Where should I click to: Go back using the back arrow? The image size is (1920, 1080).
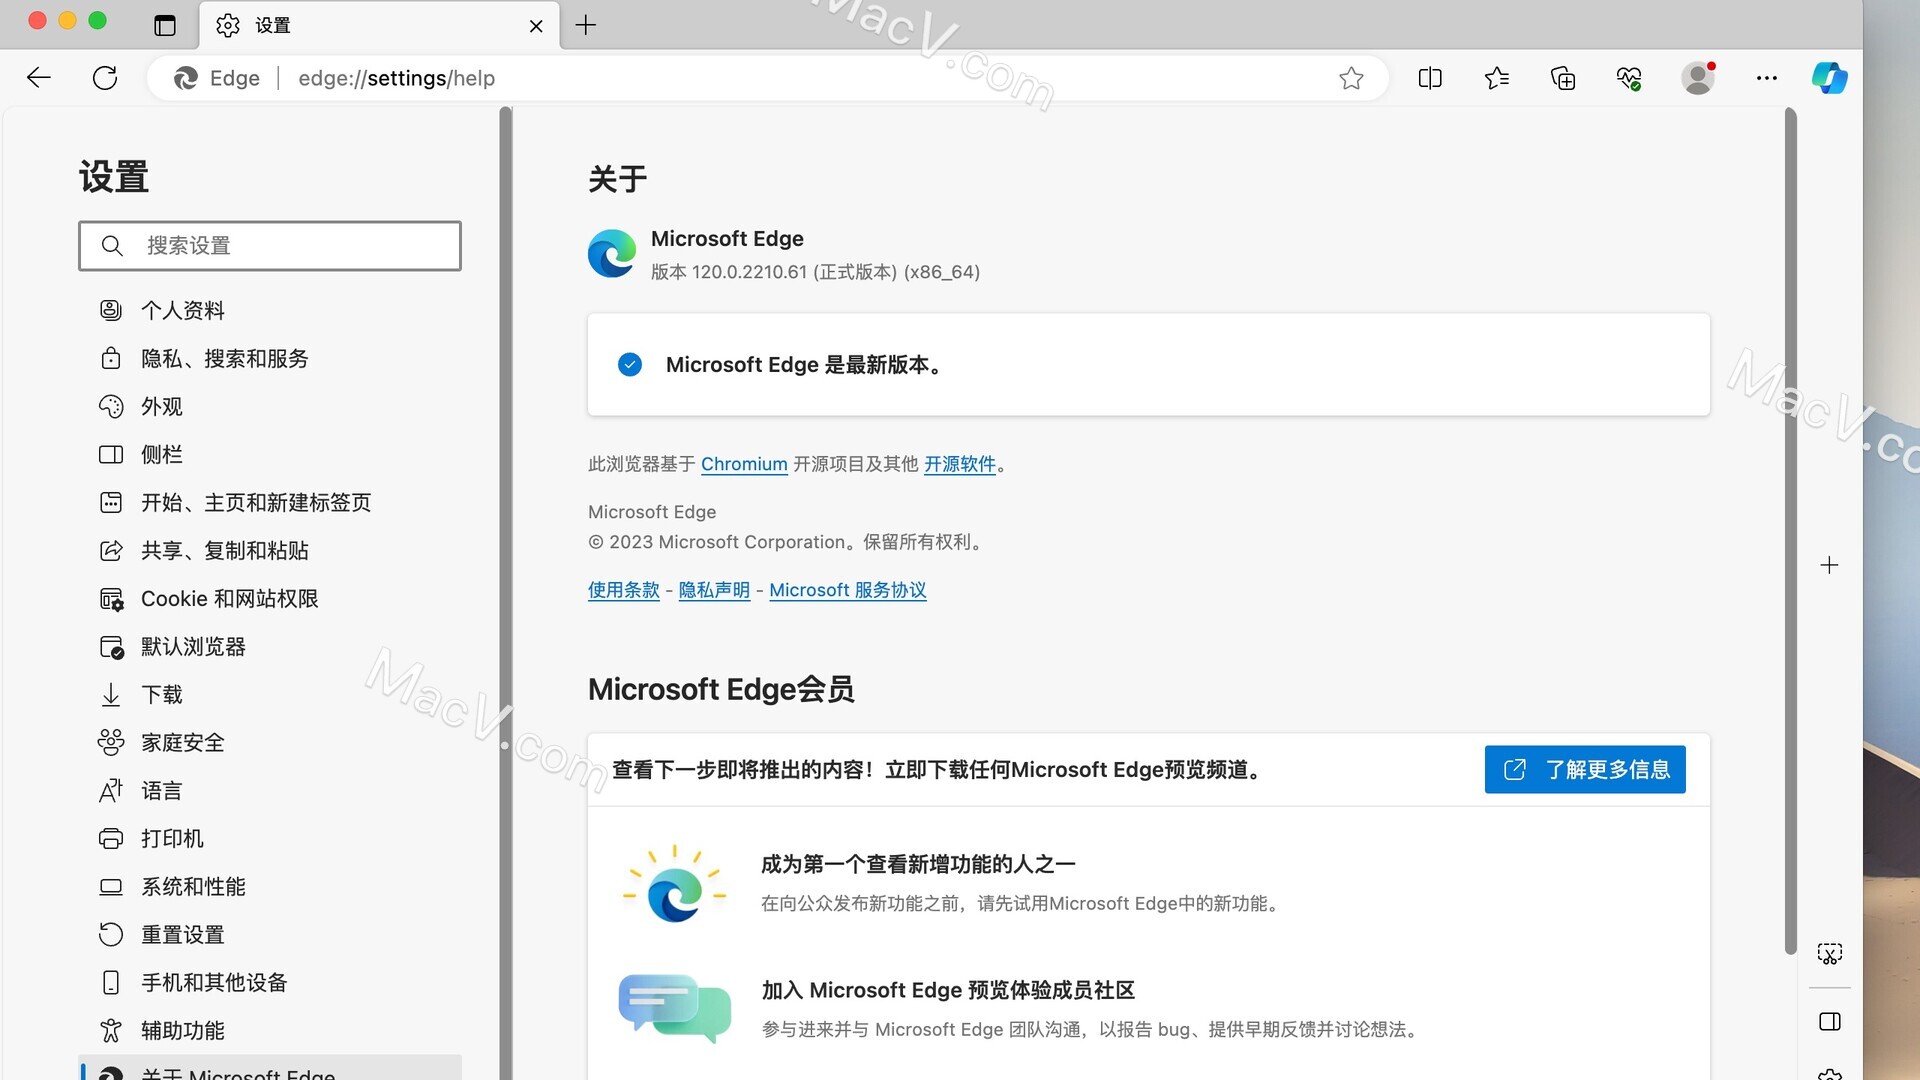pos(39,78)
